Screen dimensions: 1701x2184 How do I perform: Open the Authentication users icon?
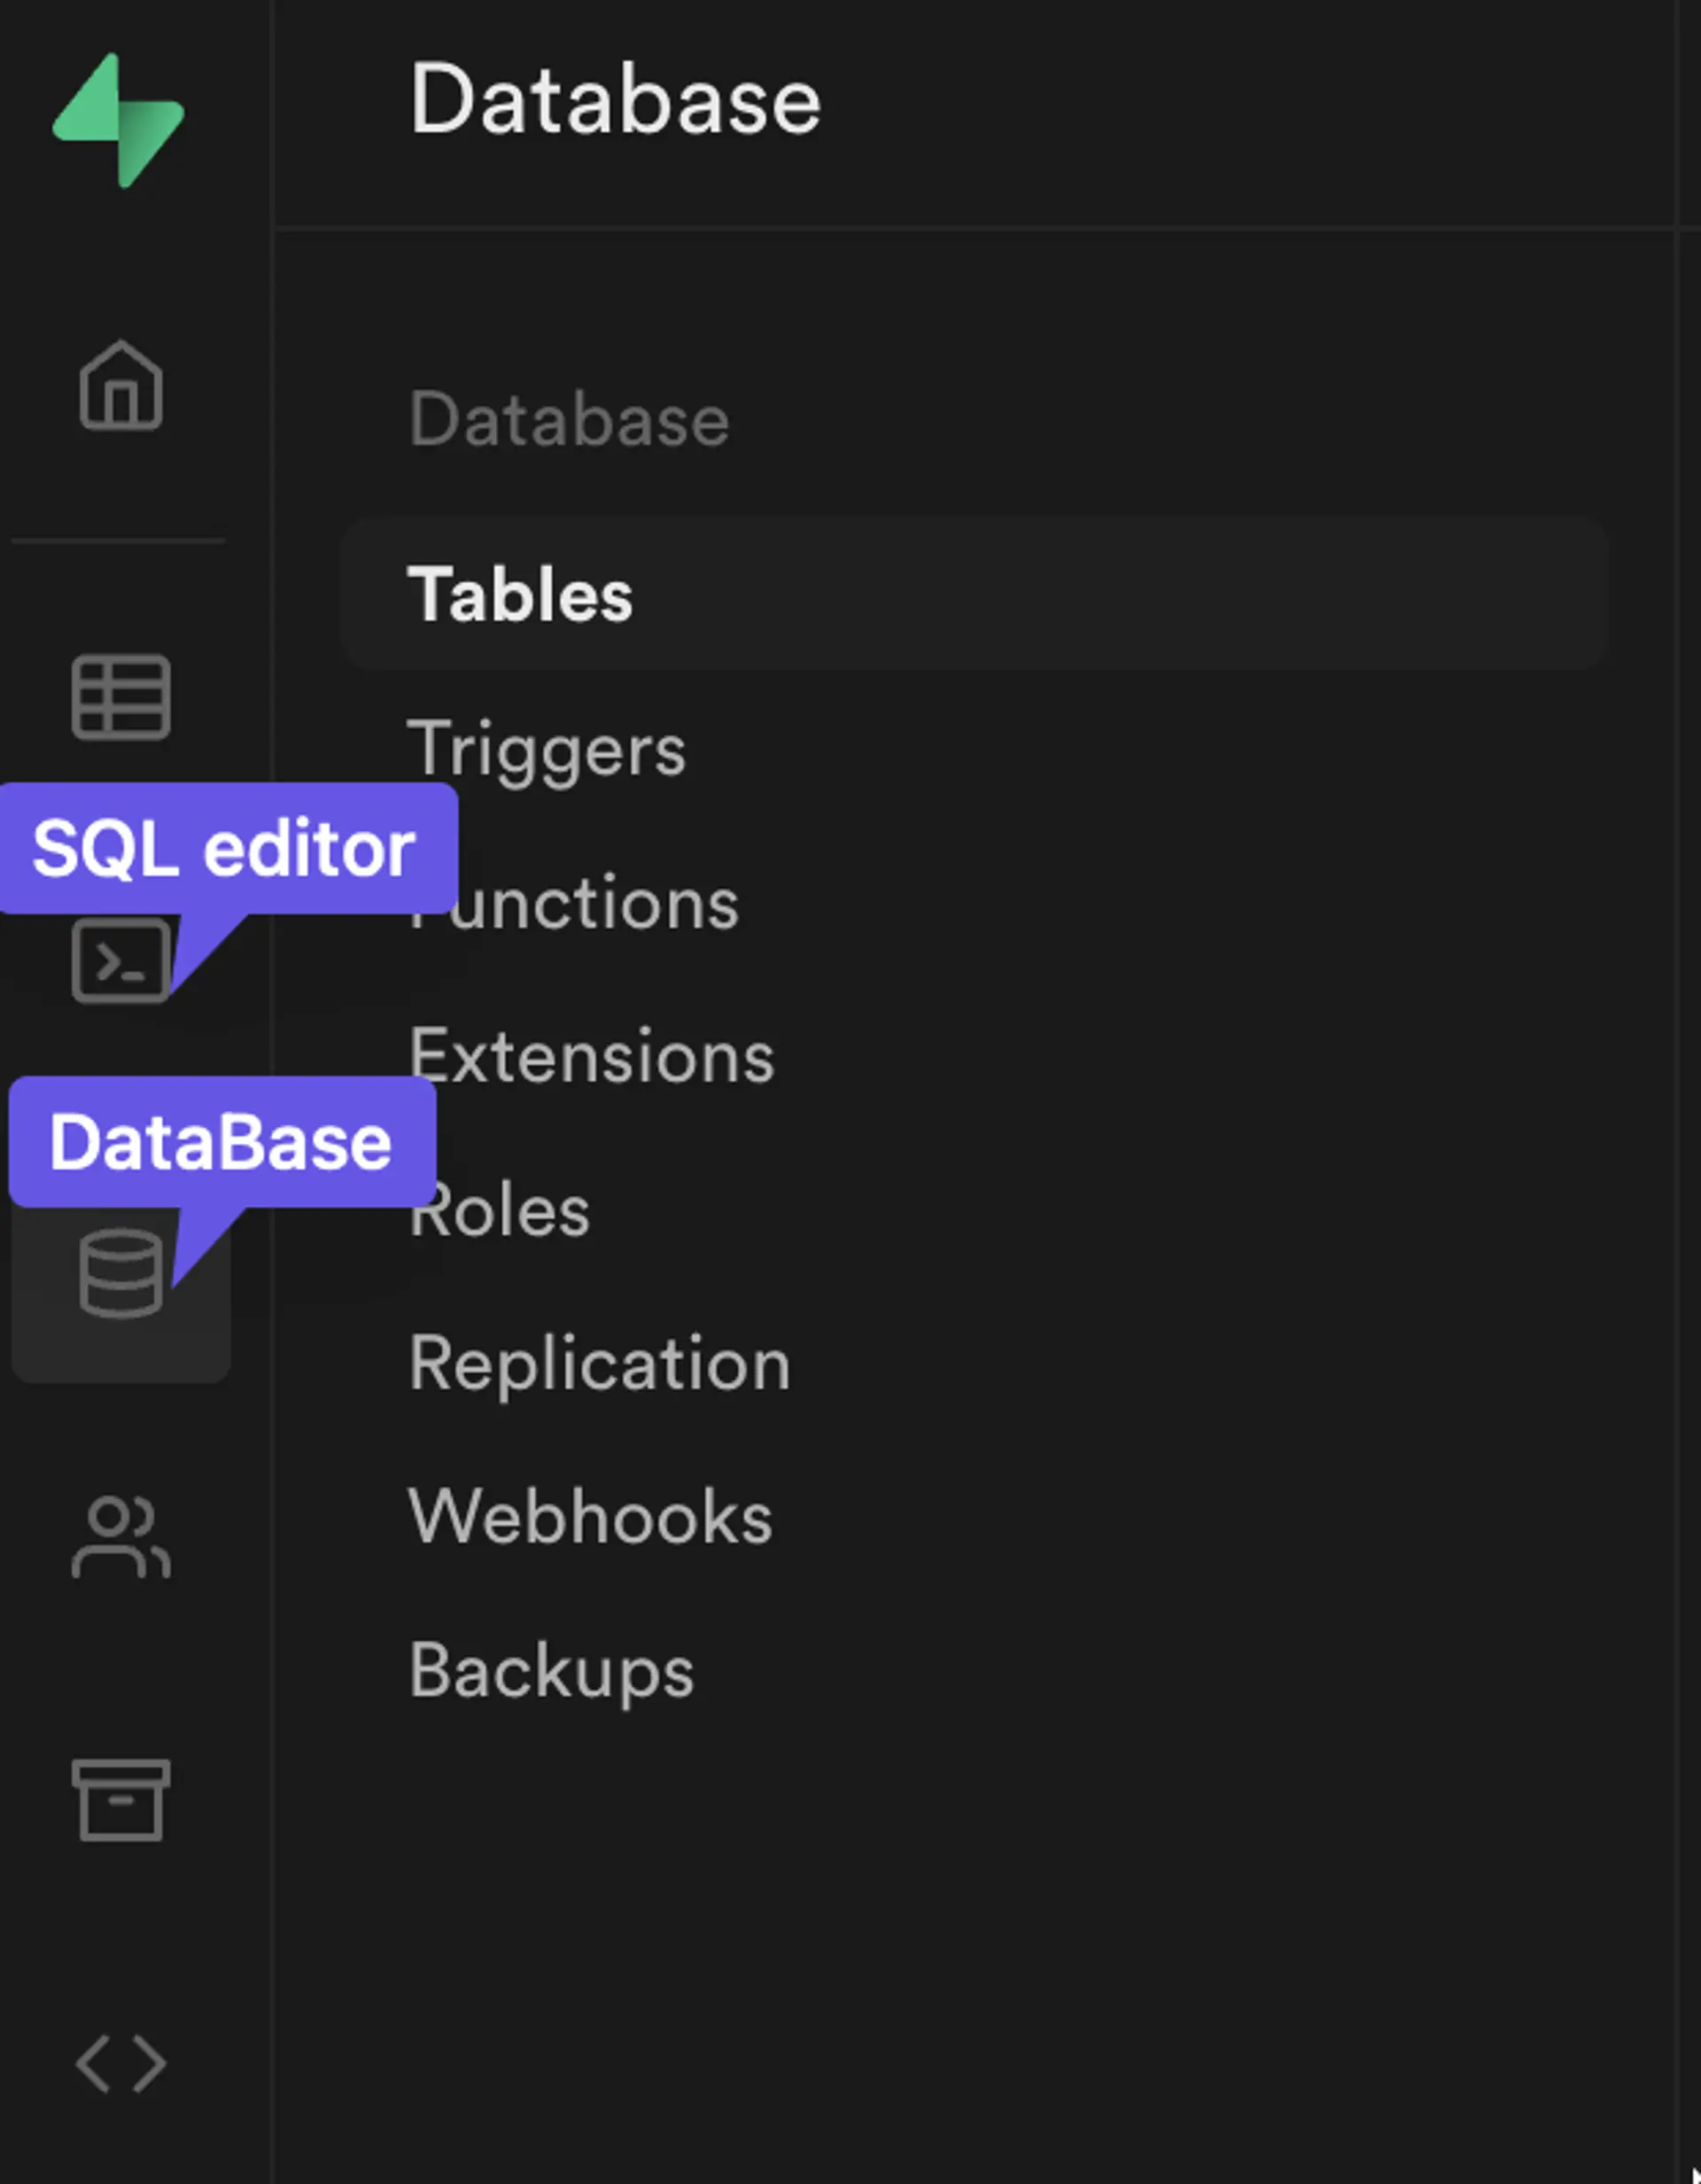[121, 1538]
